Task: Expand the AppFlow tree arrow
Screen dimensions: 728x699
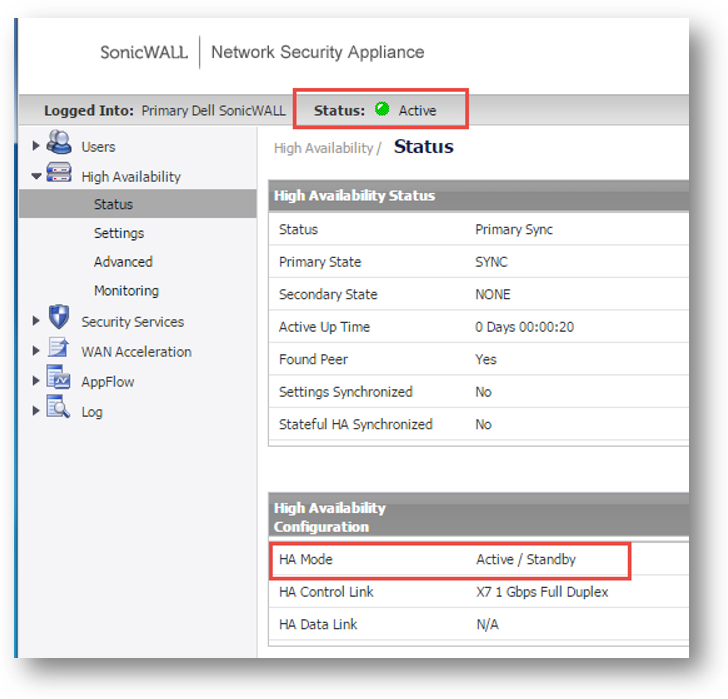Action: coord(37,381)
